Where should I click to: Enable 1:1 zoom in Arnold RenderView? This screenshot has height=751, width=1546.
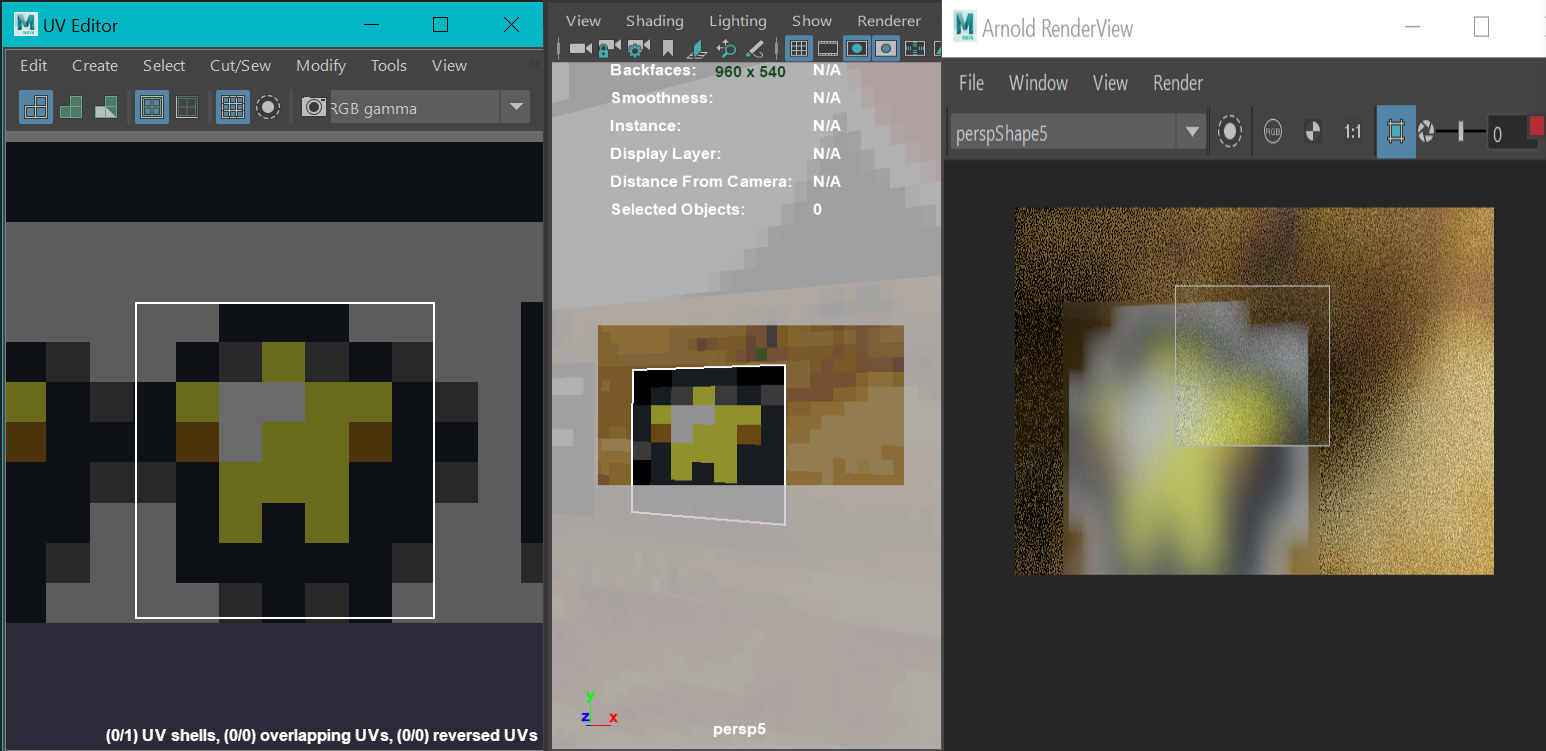(x=1353, y=131)
